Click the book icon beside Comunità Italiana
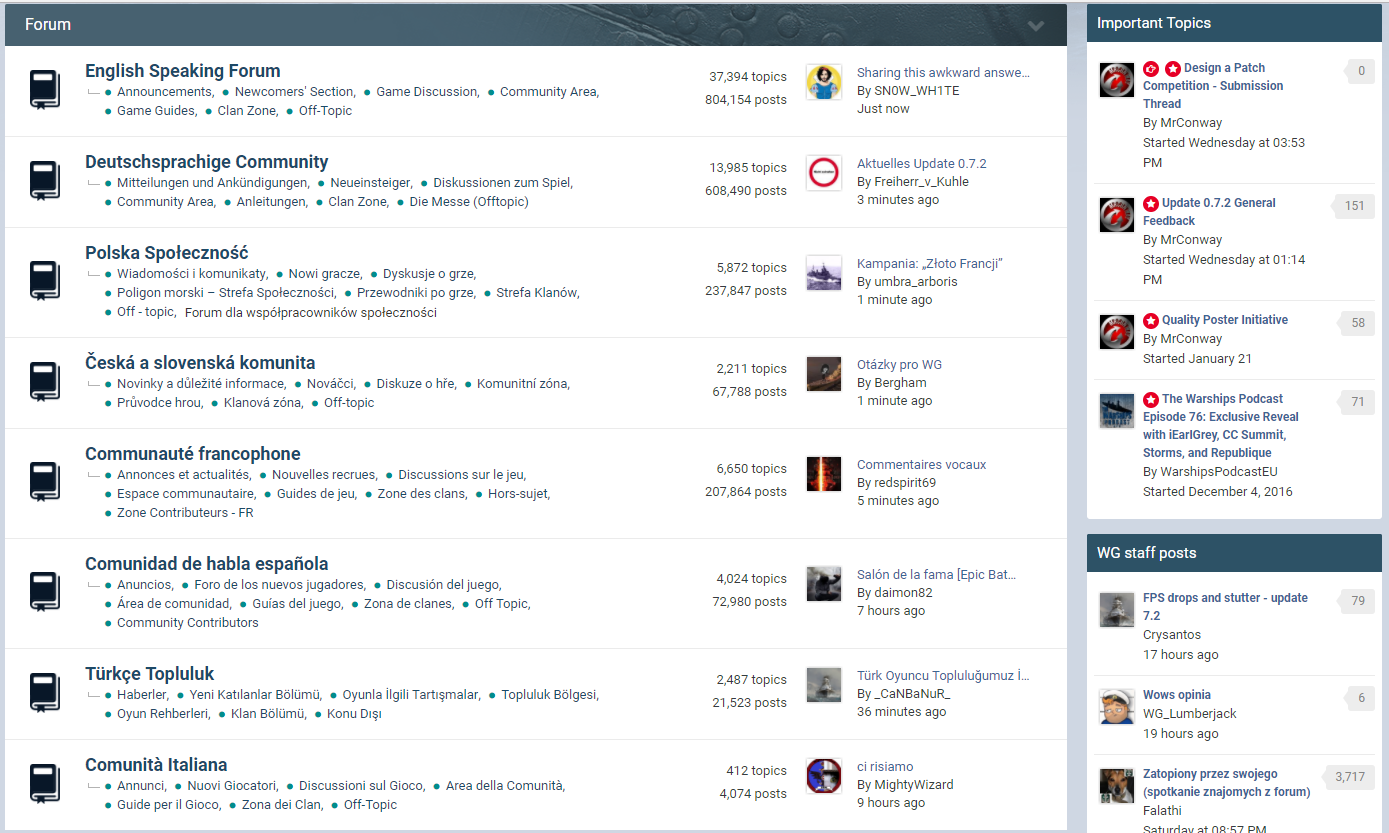 pos(45,784)
